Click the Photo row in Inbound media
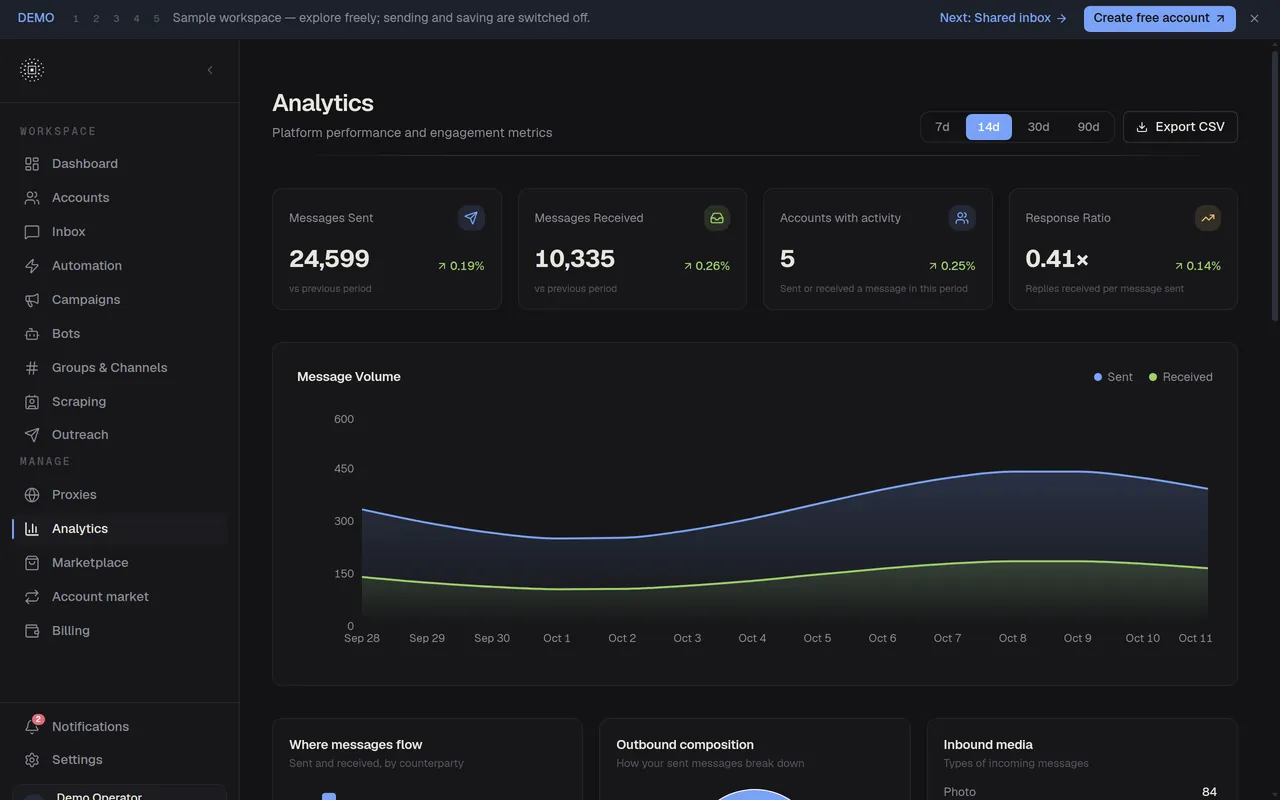1280x800 pixels. [x=1080, y=792]
